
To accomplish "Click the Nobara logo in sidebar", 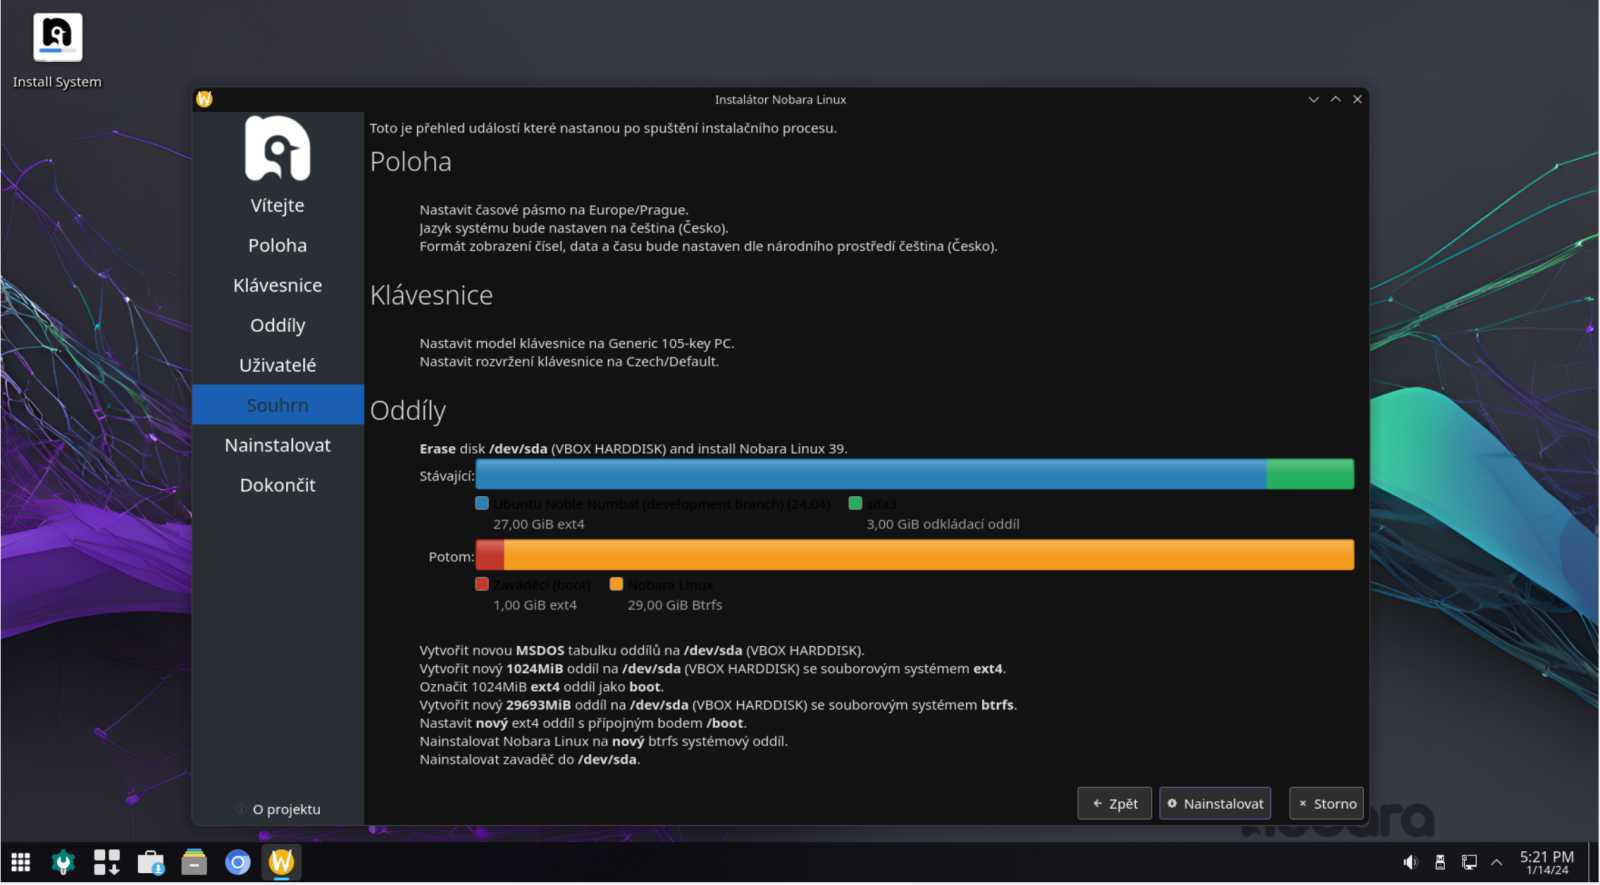I will click(x=278, y=148).
